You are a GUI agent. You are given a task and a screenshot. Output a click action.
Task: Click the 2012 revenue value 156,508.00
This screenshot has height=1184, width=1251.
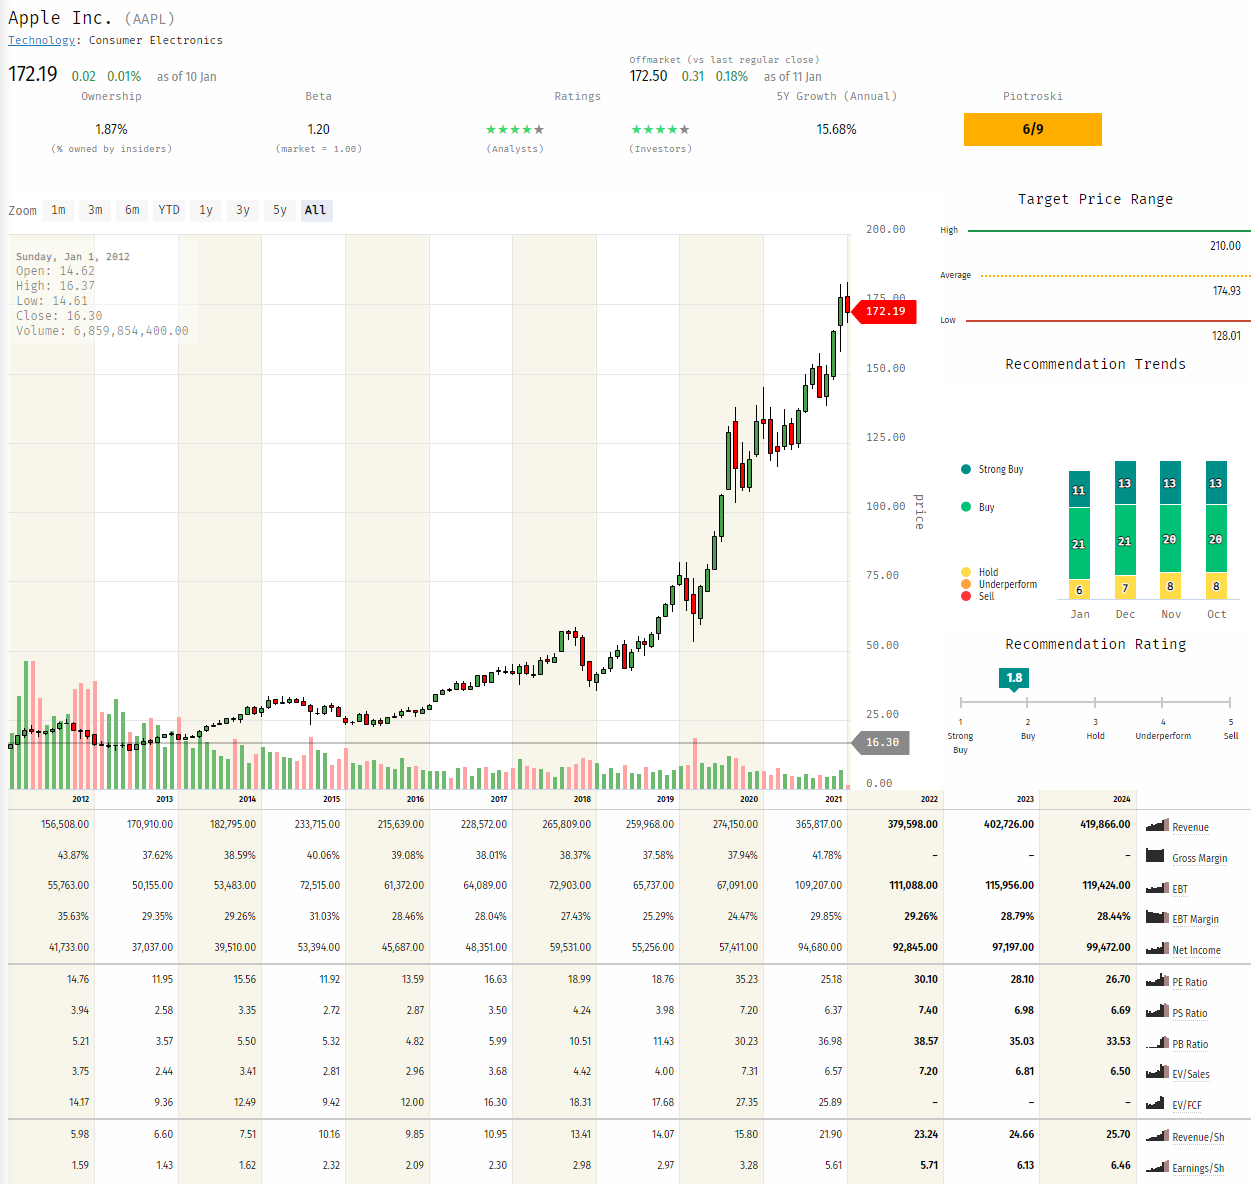coord(65,824)
